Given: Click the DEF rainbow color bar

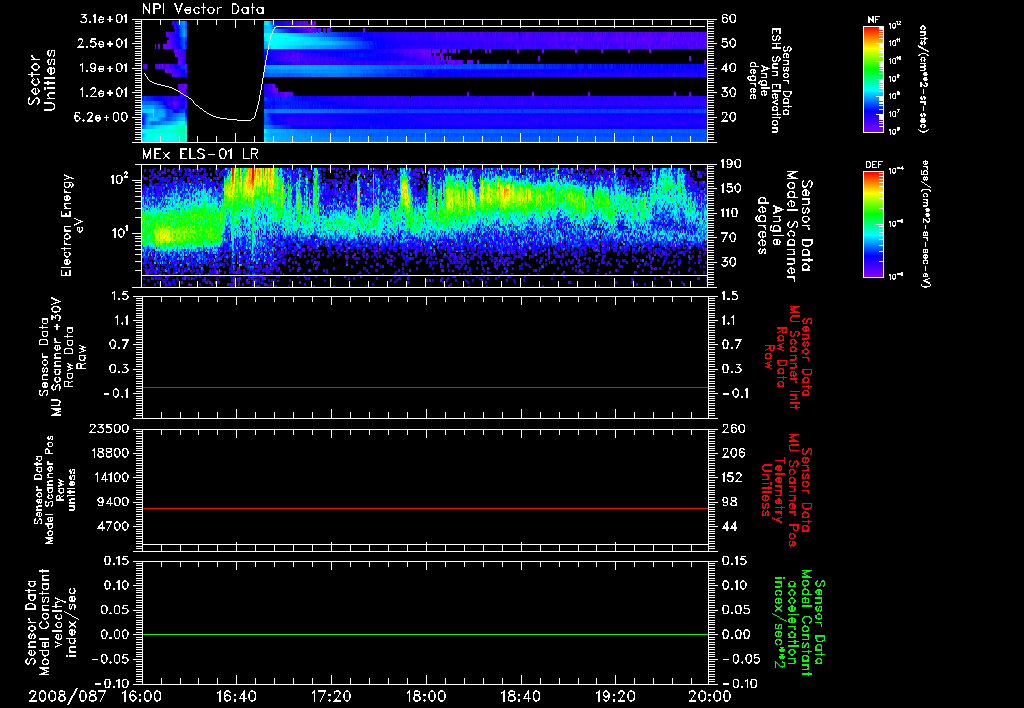Looking at the screenshot, I should [874, 224].
